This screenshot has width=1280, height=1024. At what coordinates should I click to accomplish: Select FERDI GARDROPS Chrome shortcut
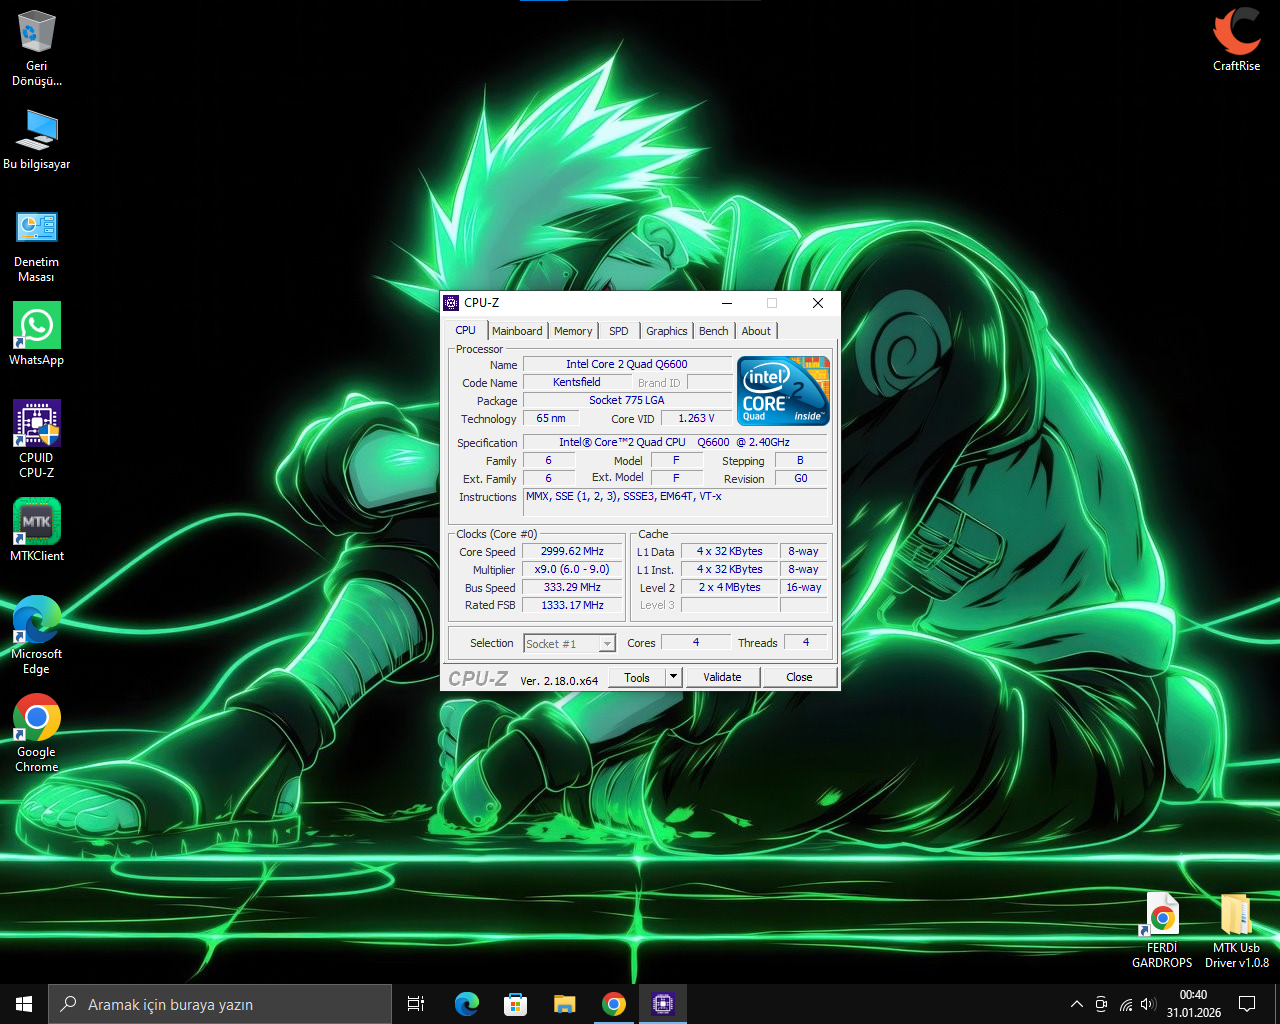pyautogui.click(x=1162, y=930)
